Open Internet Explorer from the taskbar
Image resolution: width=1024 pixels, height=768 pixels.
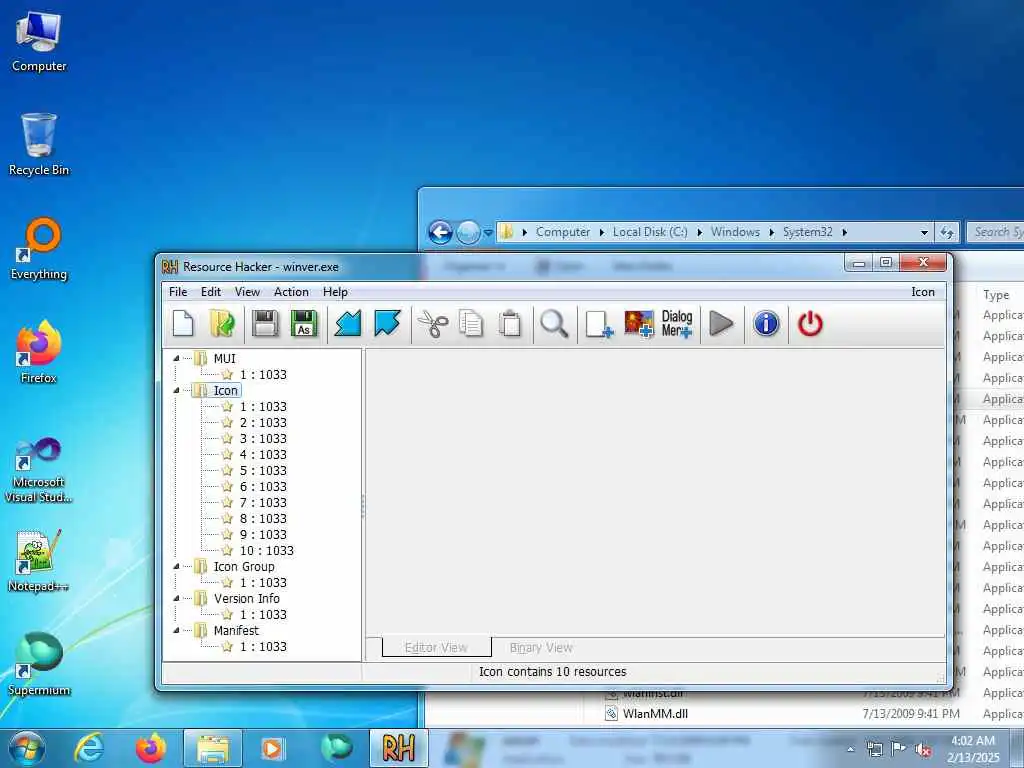pos(88,748)
